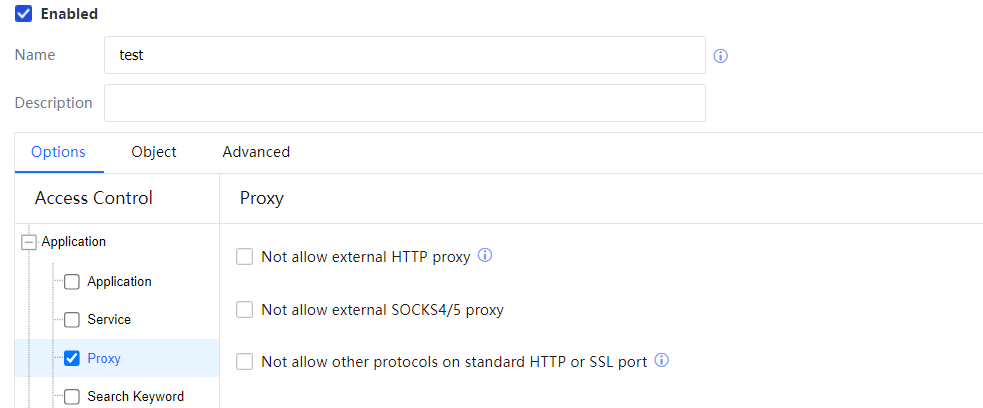Collapse the Application tree node
This screenshot has height=408, width=983.
[x=28, y=242]
